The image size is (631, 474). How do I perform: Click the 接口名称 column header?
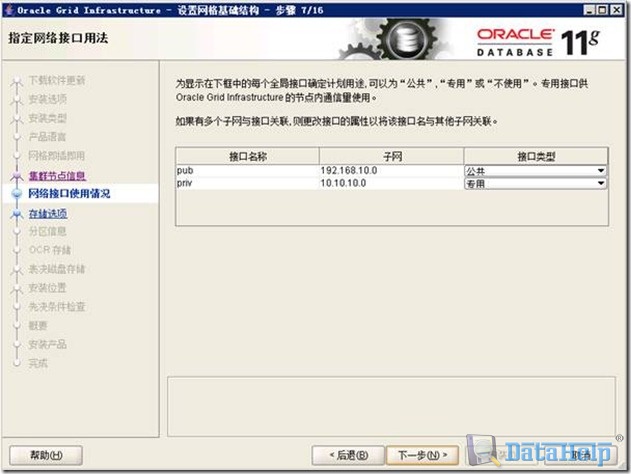pyautogui.click(x=247, y=156)
